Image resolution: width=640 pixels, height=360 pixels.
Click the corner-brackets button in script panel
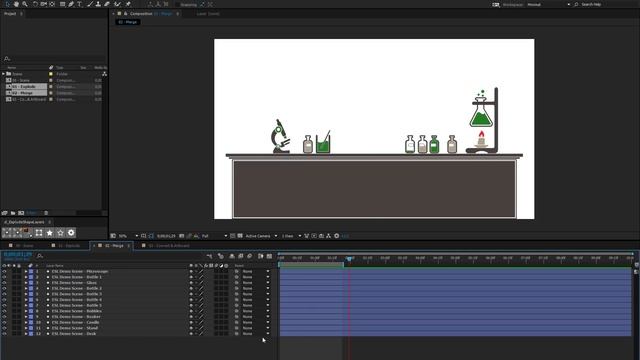click(x=39, y=233)
